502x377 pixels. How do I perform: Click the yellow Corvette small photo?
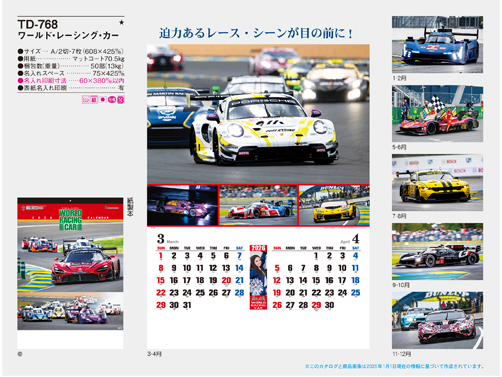pos(334,205)
